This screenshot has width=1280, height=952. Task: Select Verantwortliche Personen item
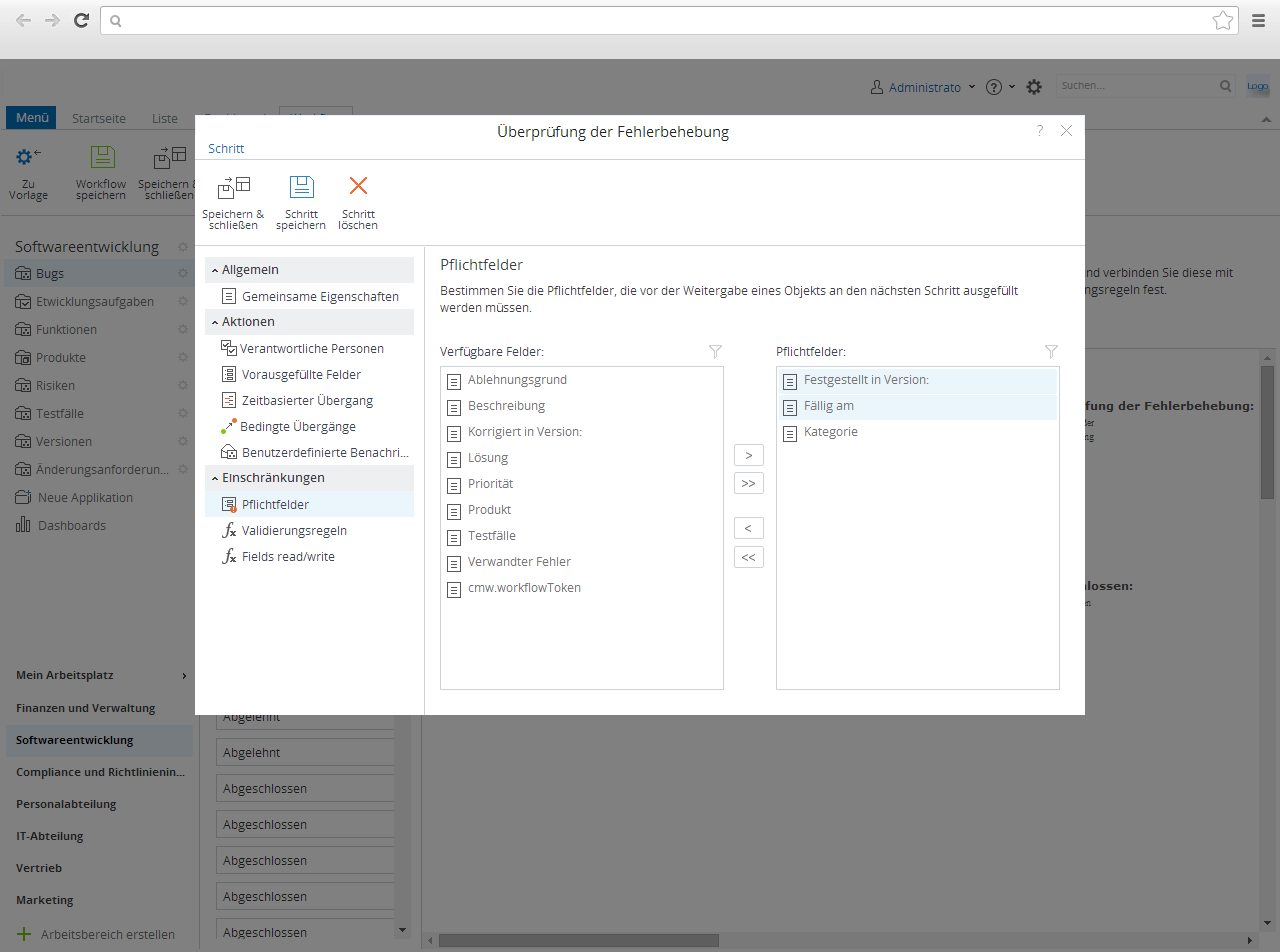(x=309, y=348)
